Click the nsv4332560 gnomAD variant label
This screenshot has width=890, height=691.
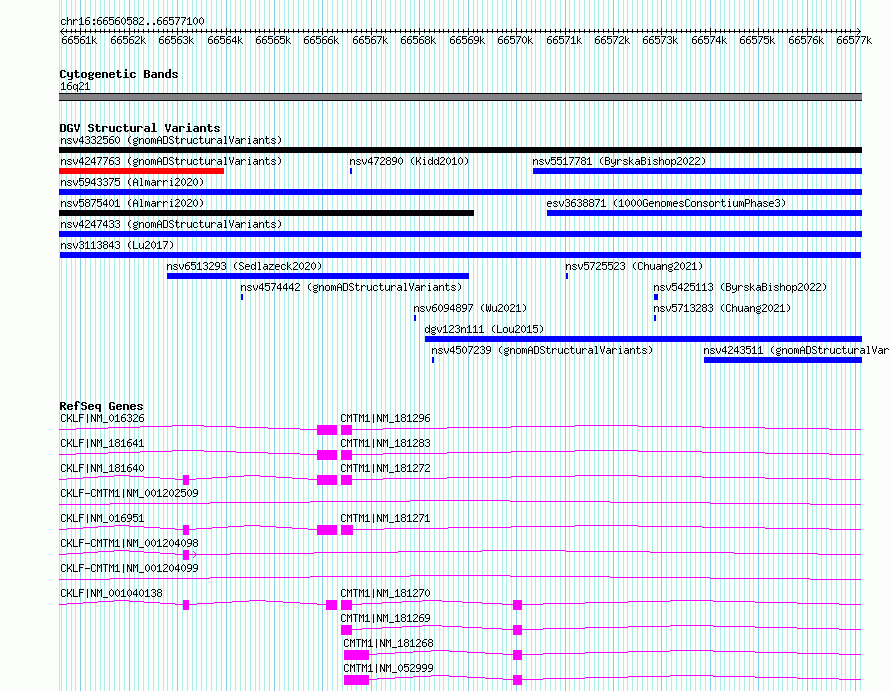coord(171,140)
